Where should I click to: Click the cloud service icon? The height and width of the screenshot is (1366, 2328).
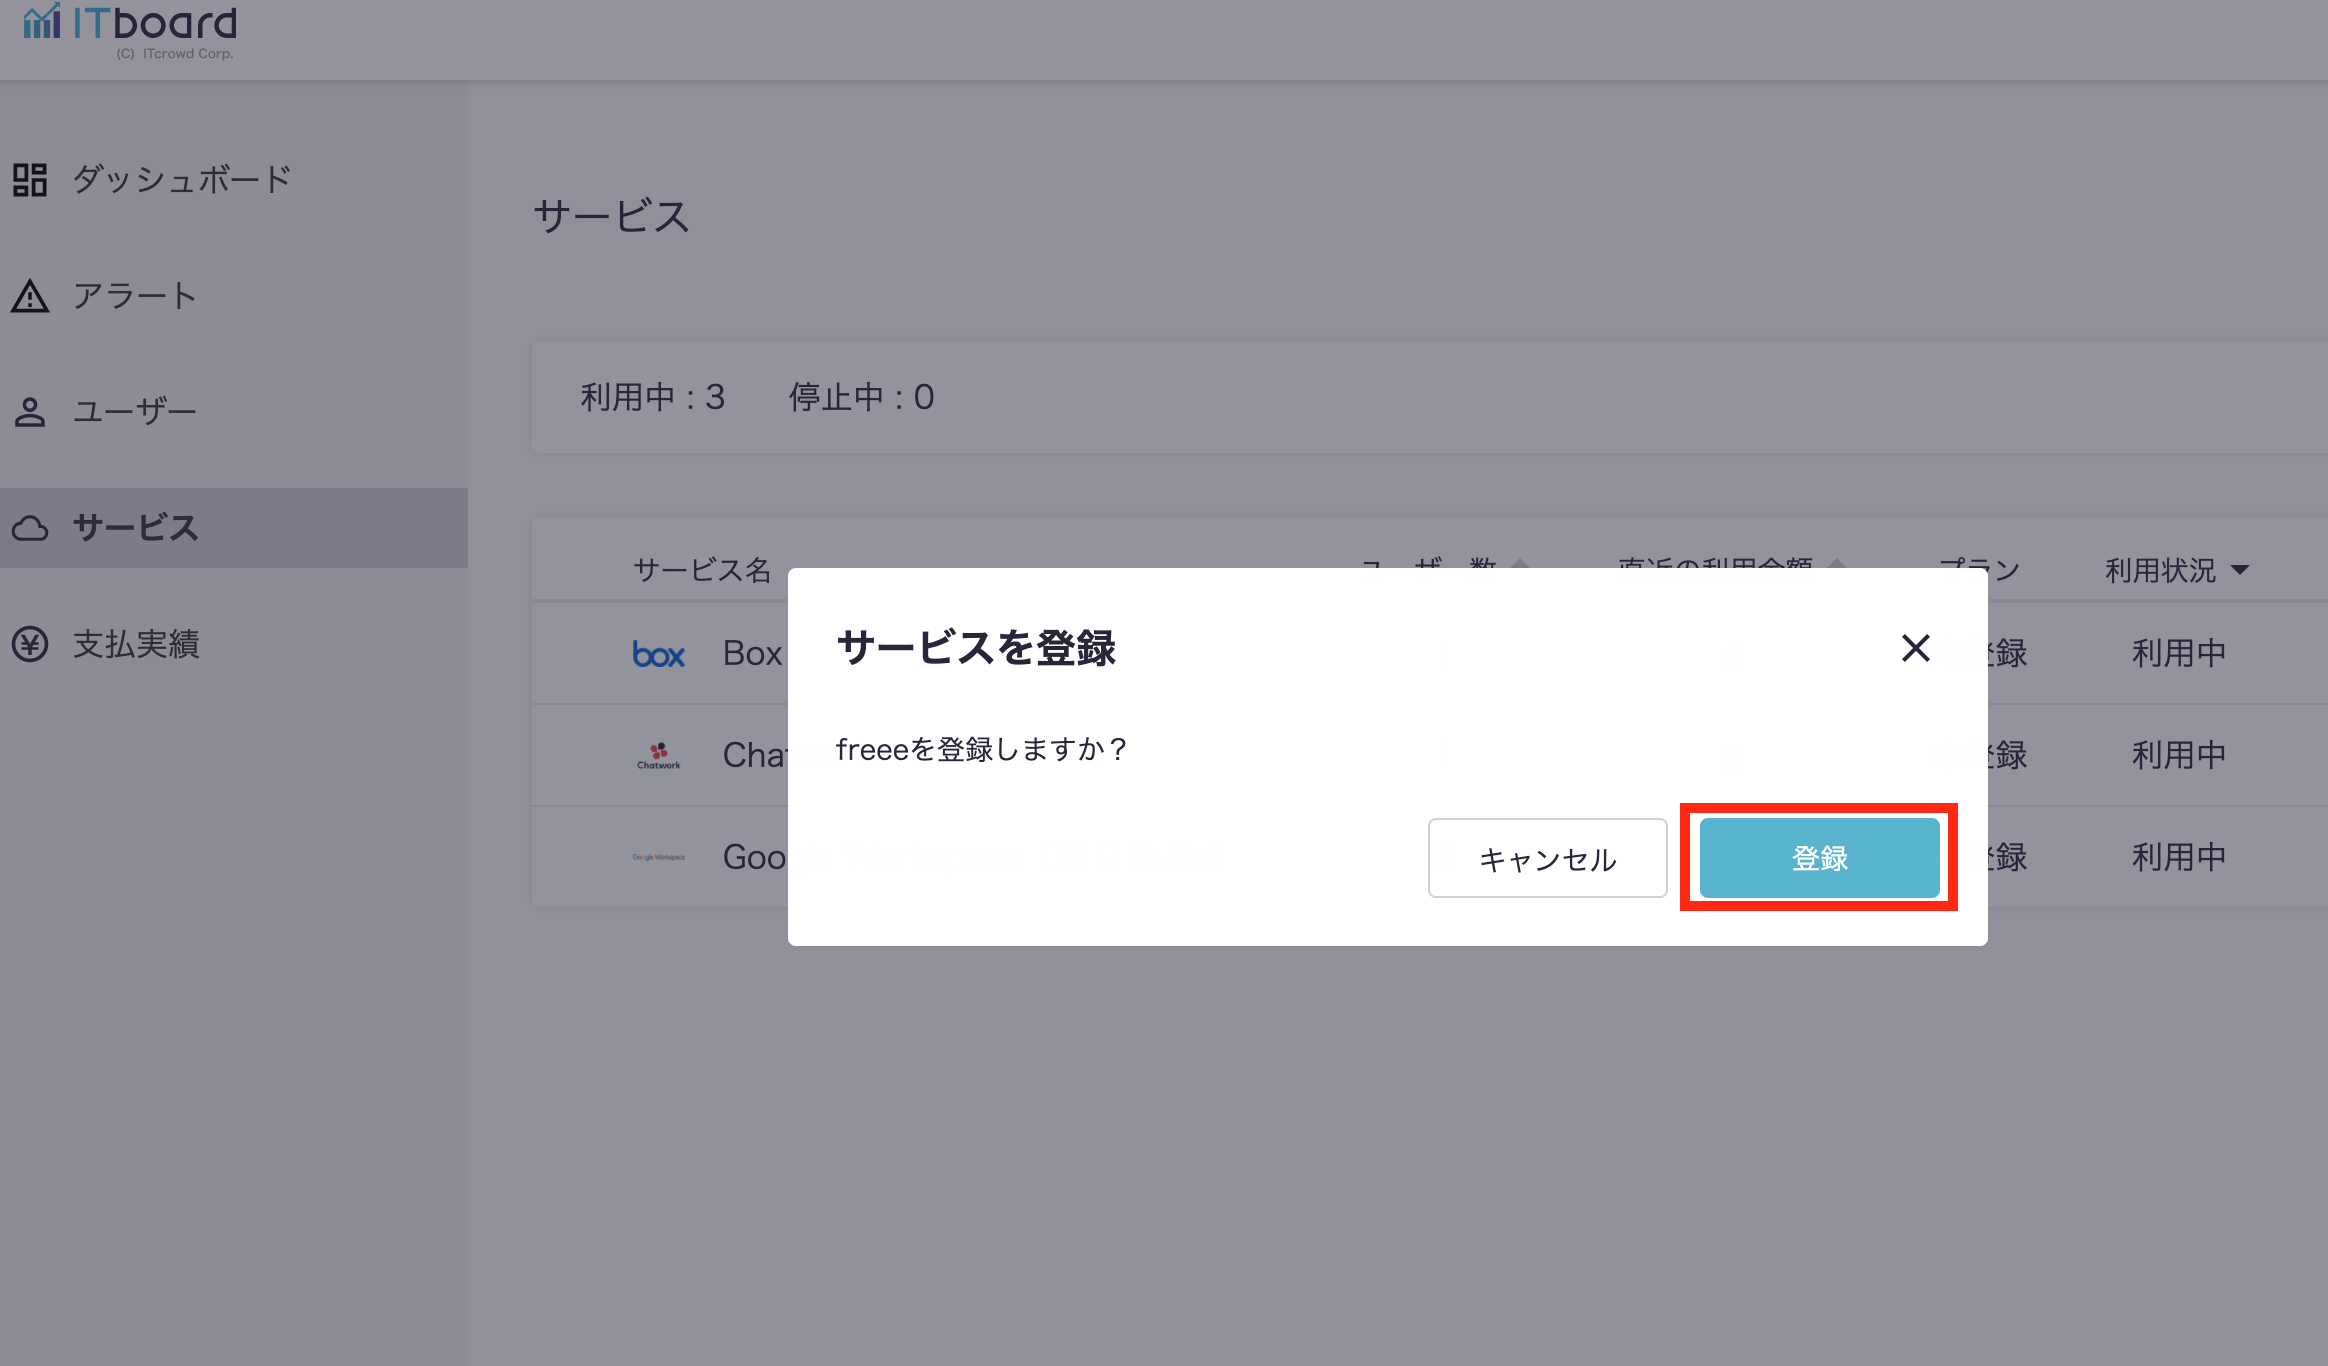(30, 528)
